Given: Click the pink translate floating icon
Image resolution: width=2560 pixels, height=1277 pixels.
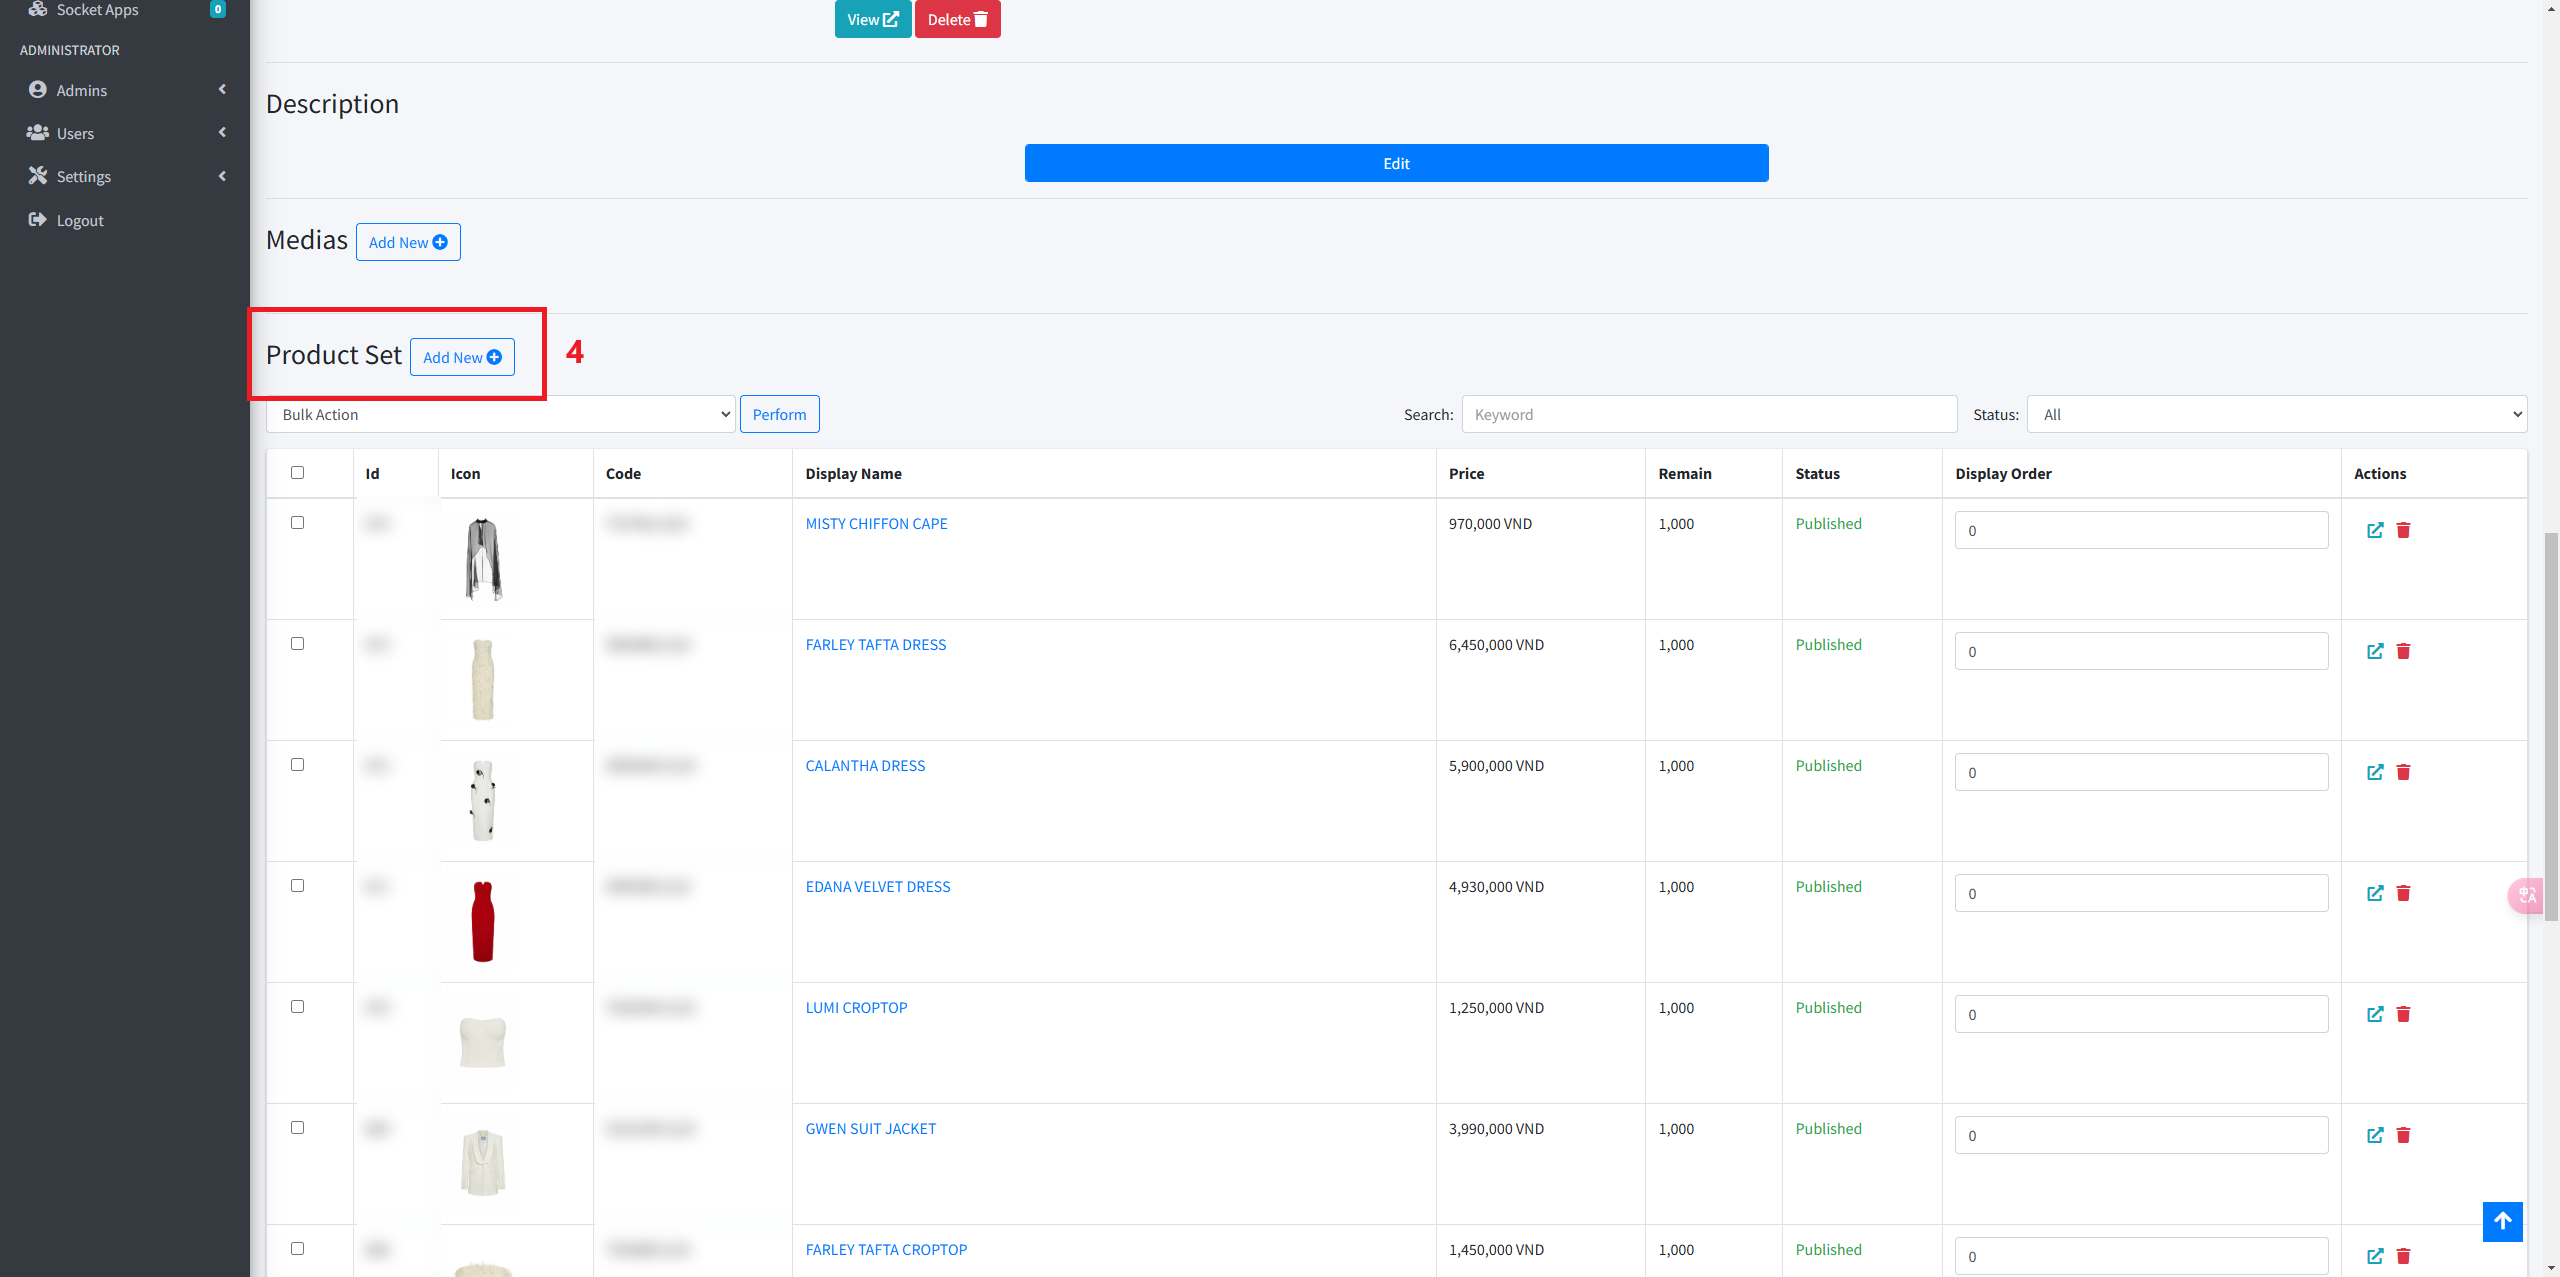Looking at the screenshot, I should 2526,895.
